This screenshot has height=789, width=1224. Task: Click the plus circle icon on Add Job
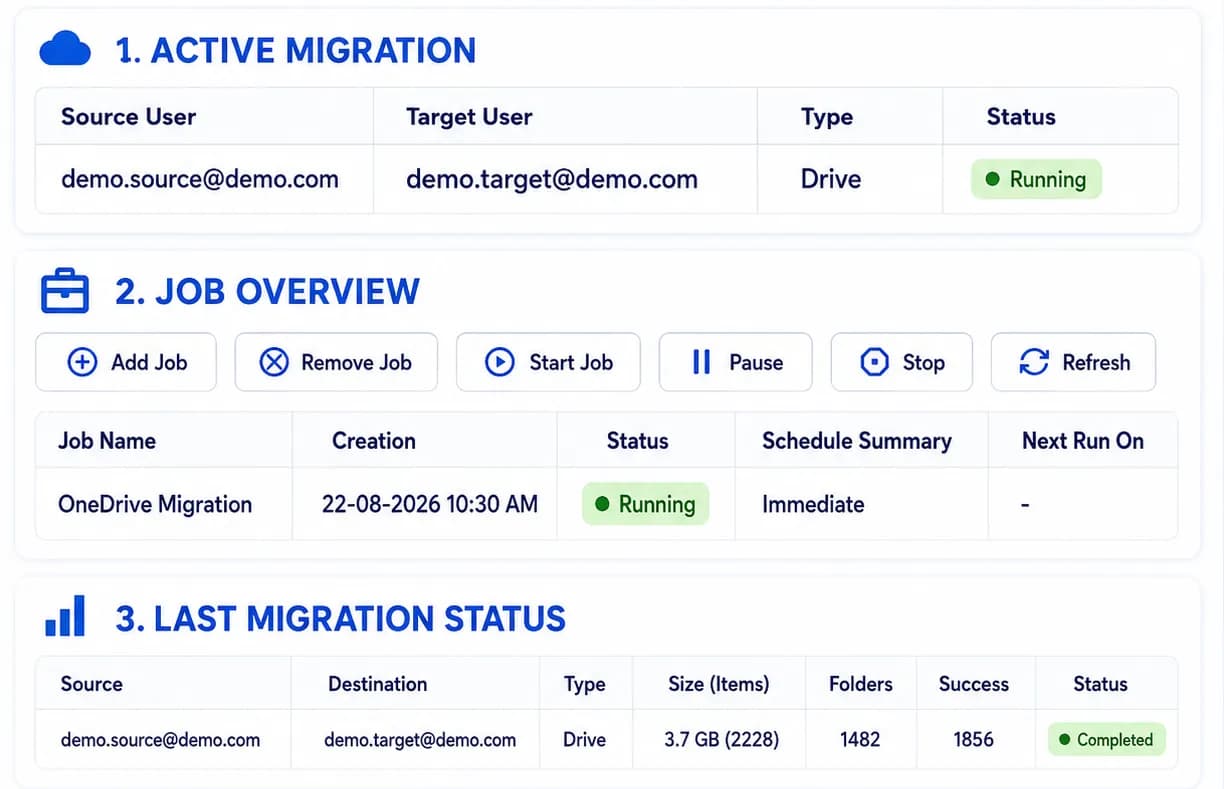point(82,362)
